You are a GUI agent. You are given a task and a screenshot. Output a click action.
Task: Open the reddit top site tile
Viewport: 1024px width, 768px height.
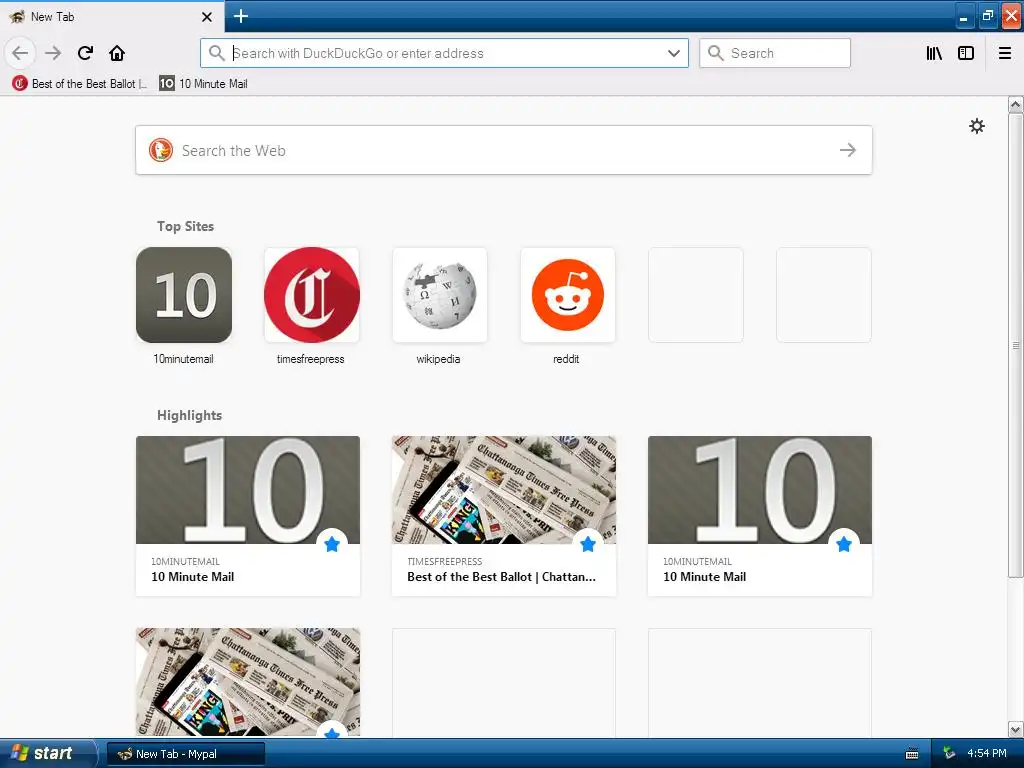coord(568,295)
